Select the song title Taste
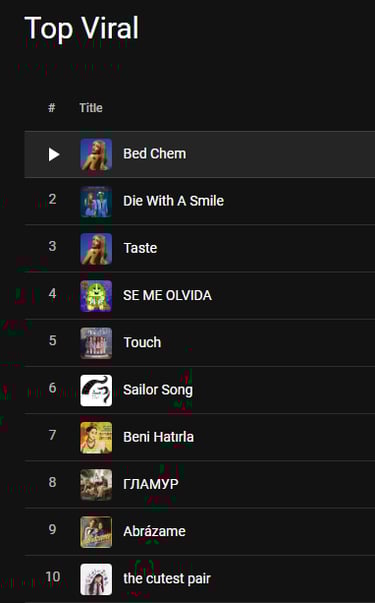375x603 pixels. (x=140, y=248)
